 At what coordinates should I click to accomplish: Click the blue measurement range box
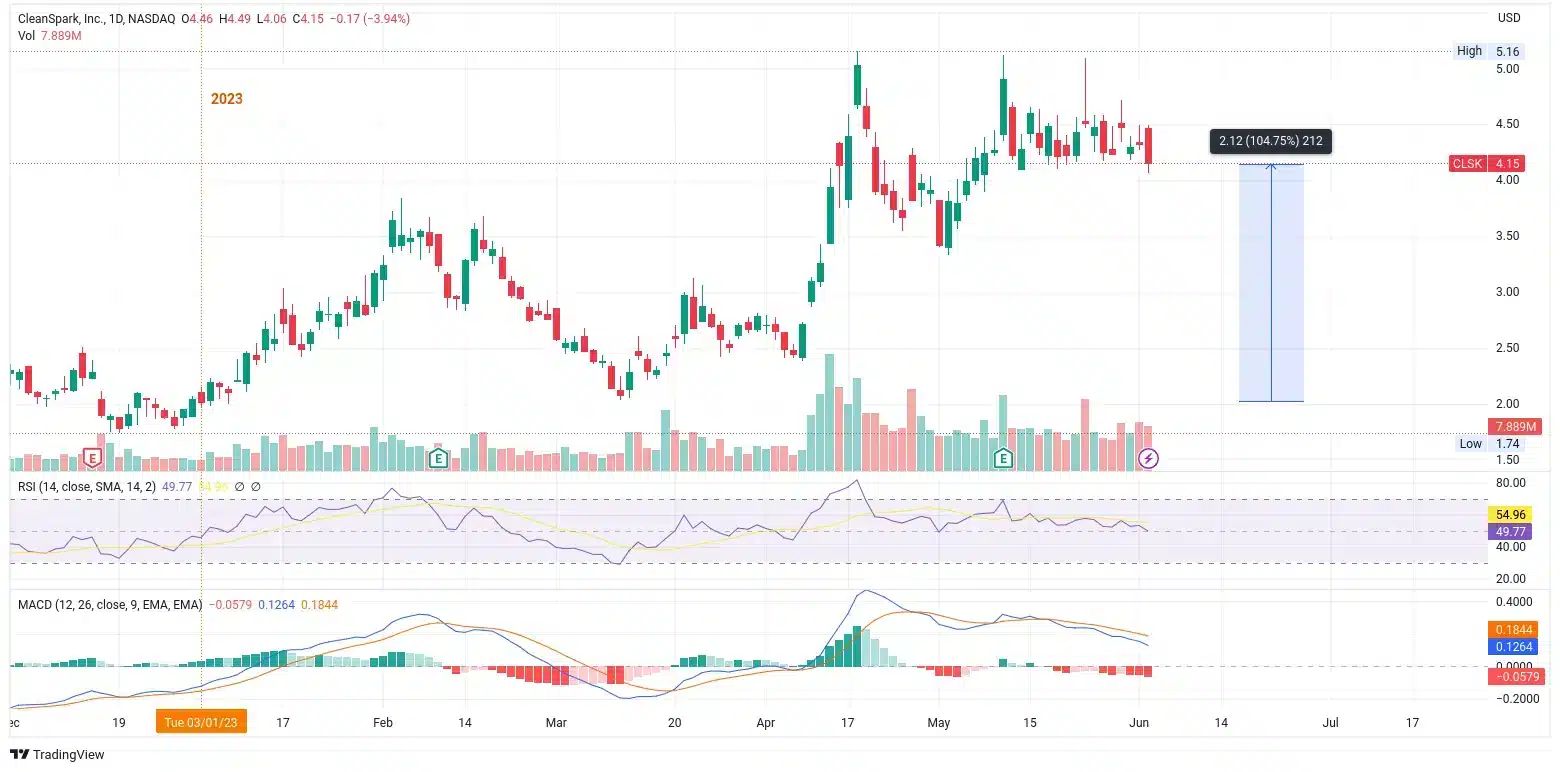(x=1271, y=283)
